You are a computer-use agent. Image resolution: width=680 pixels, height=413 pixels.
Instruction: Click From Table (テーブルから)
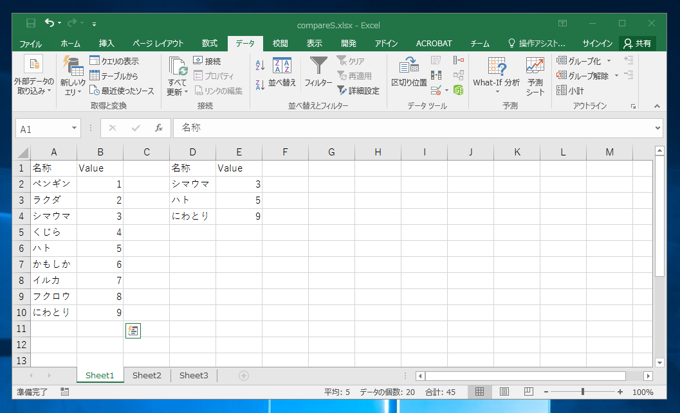pos(114,76)
